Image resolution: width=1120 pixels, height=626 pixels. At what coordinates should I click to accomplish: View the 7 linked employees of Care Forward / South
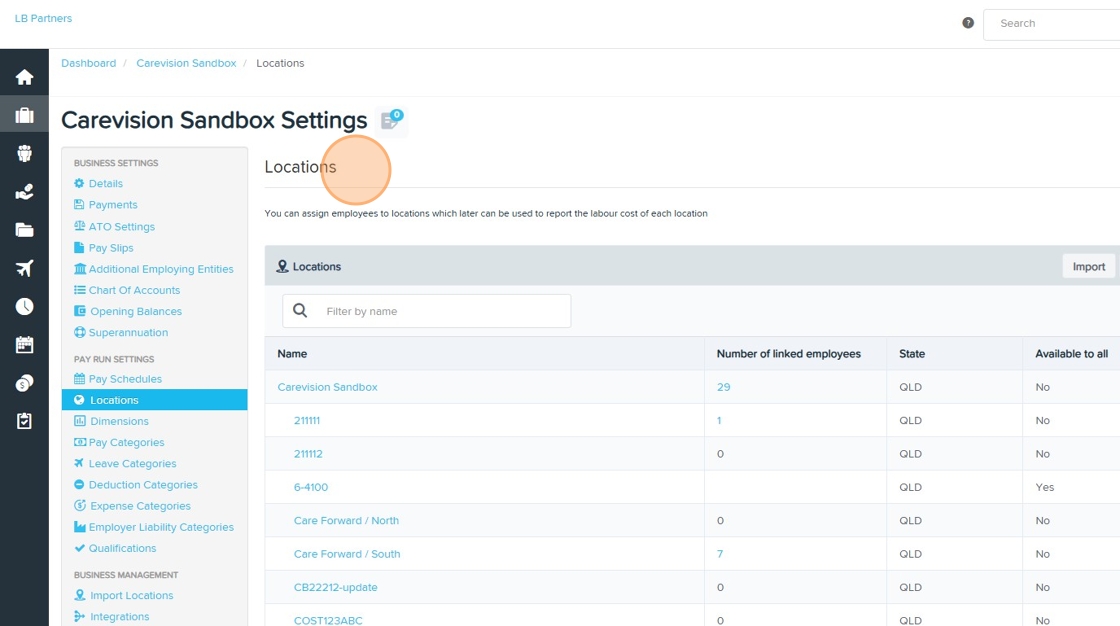pyautogui.click(x=720, y=554)
